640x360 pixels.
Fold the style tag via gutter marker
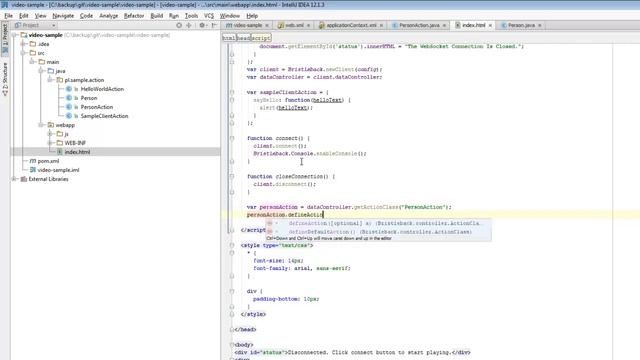pyautogui.click(x=232, y=245)
